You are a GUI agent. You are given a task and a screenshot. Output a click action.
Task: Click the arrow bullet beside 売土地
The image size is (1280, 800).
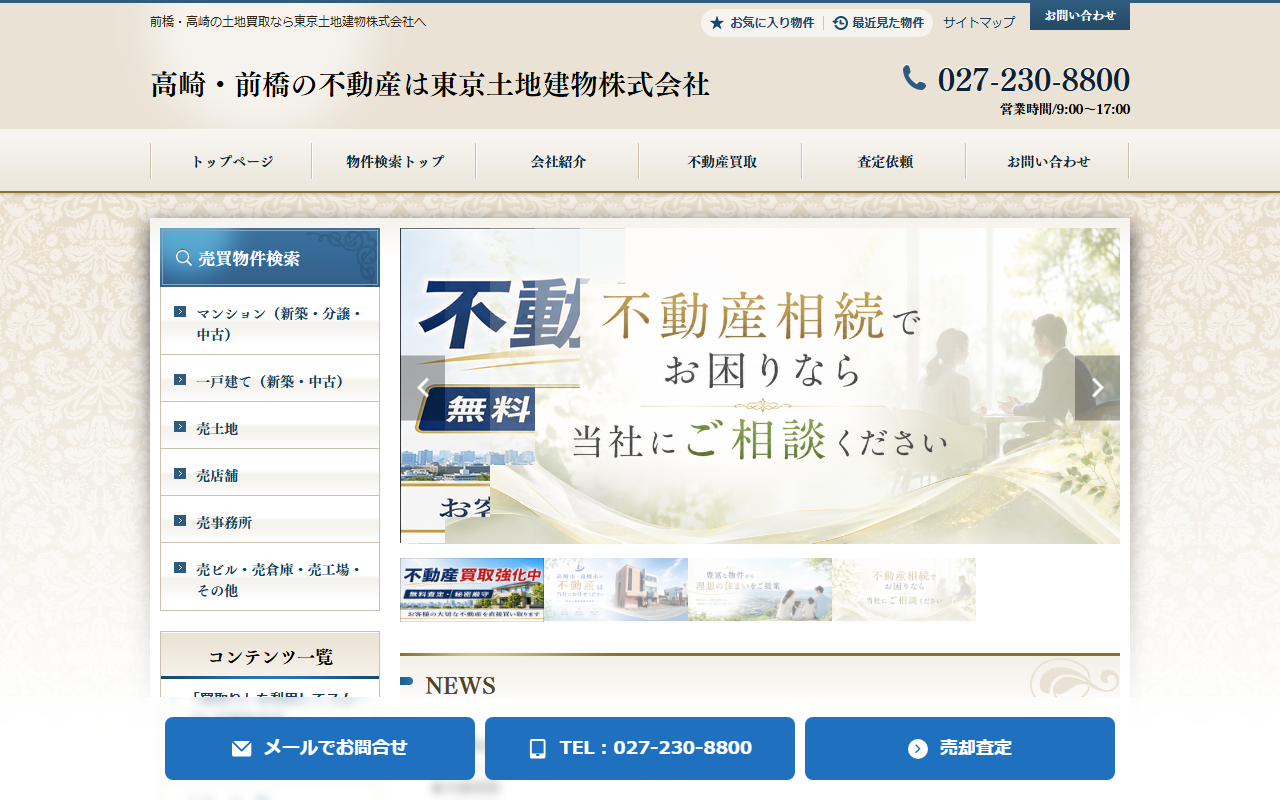pyautogui.click(x=180, y=427)
